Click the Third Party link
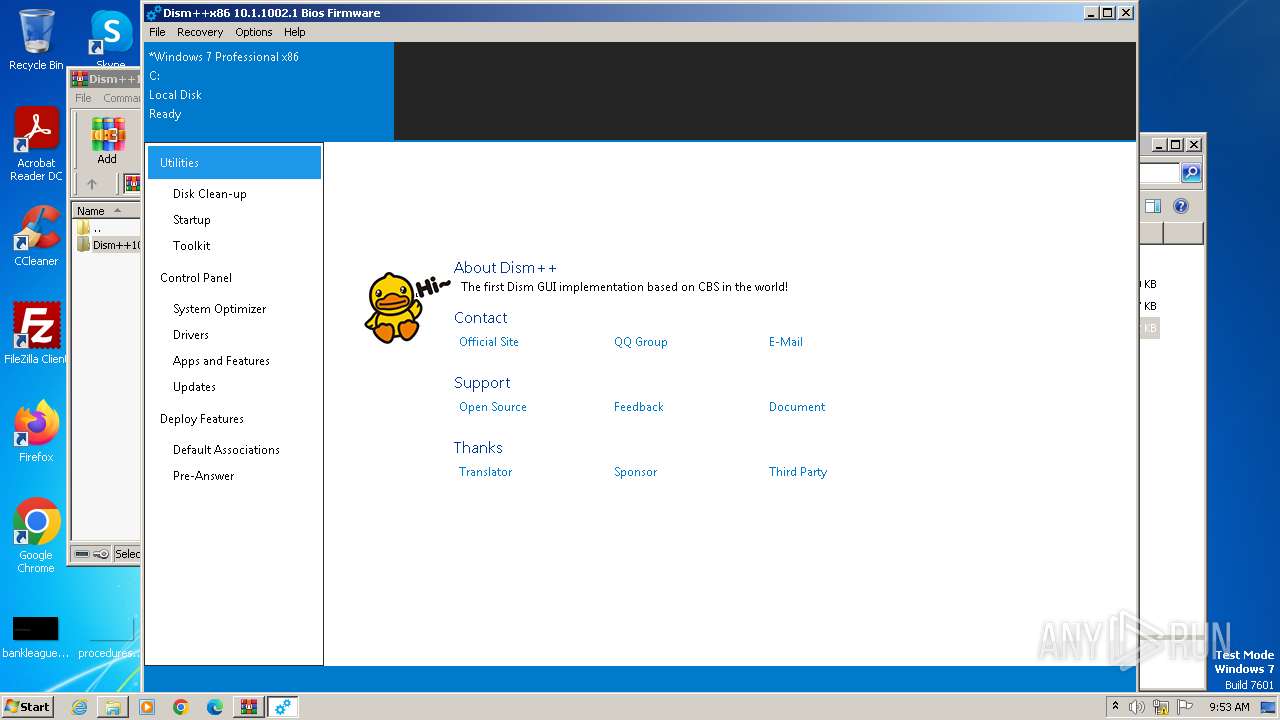 [798, 472]
